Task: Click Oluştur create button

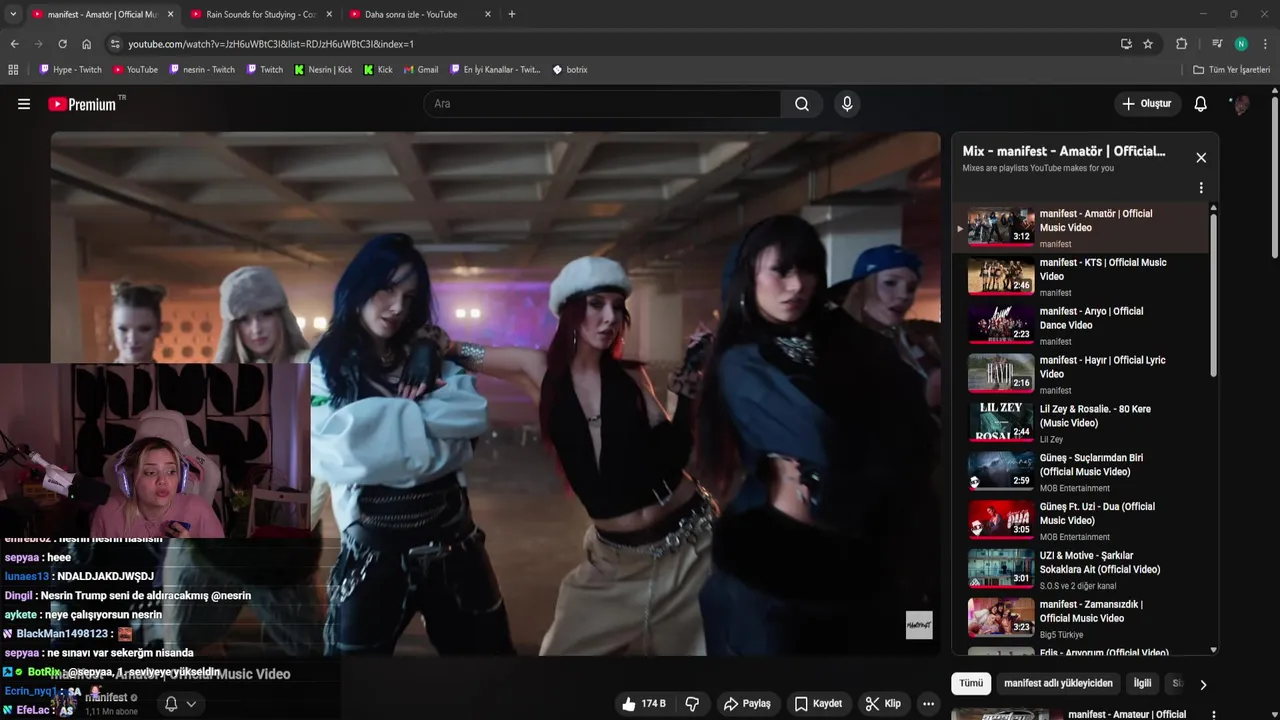Action: pos(1147,104)
